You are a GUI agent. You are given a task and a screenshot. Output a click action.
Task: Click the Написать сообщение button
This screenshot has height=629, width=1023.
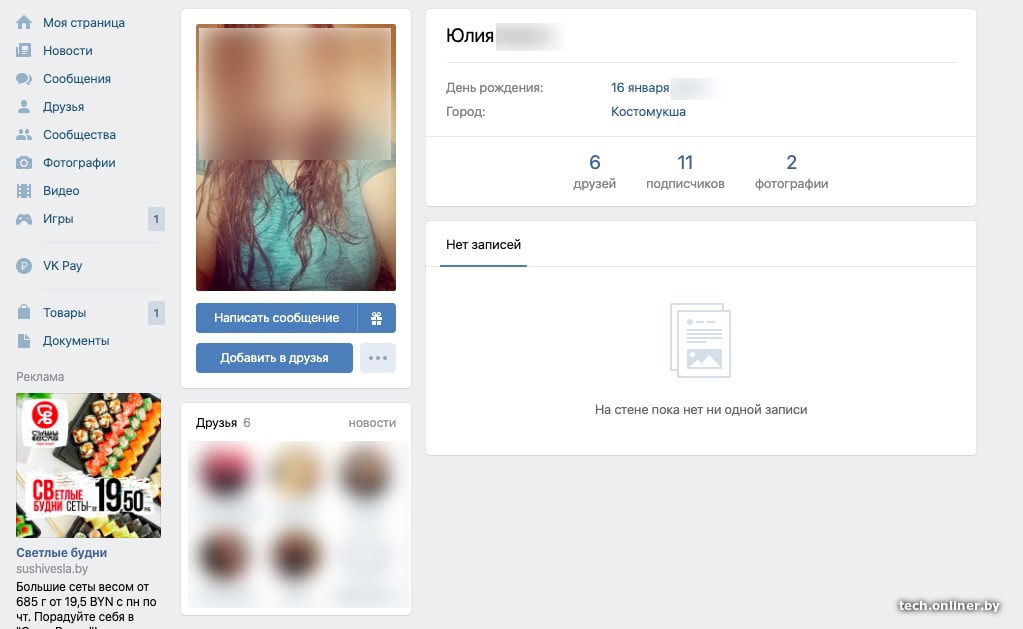(x=277, y=318)
